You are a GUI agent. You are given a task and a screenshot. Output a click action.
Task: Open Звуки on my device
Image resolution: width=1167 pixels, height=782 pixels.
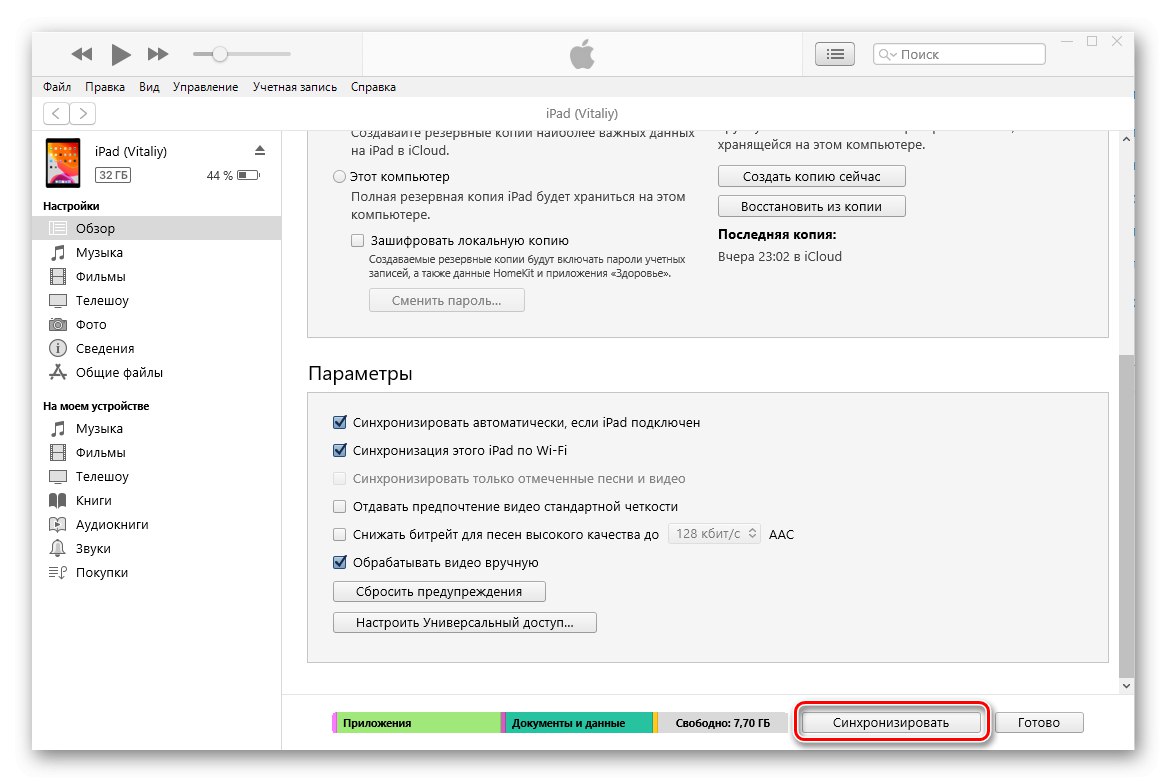[x=93, y=549]
